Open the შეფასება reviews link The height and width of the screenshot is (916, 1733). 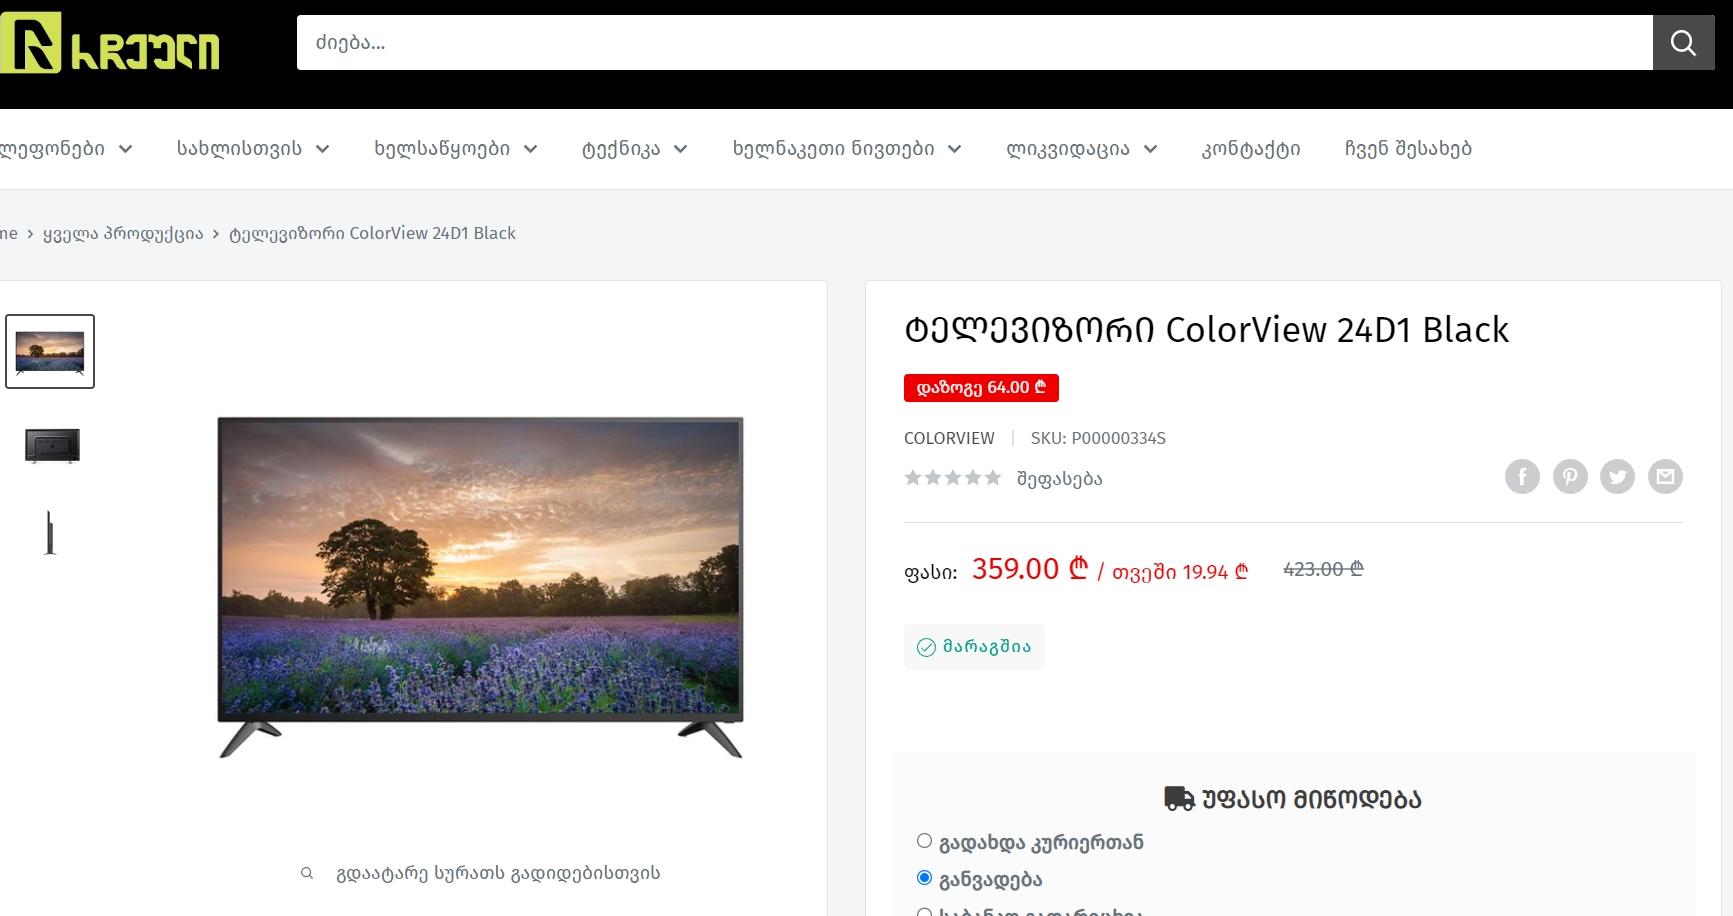click(1059, 479)
